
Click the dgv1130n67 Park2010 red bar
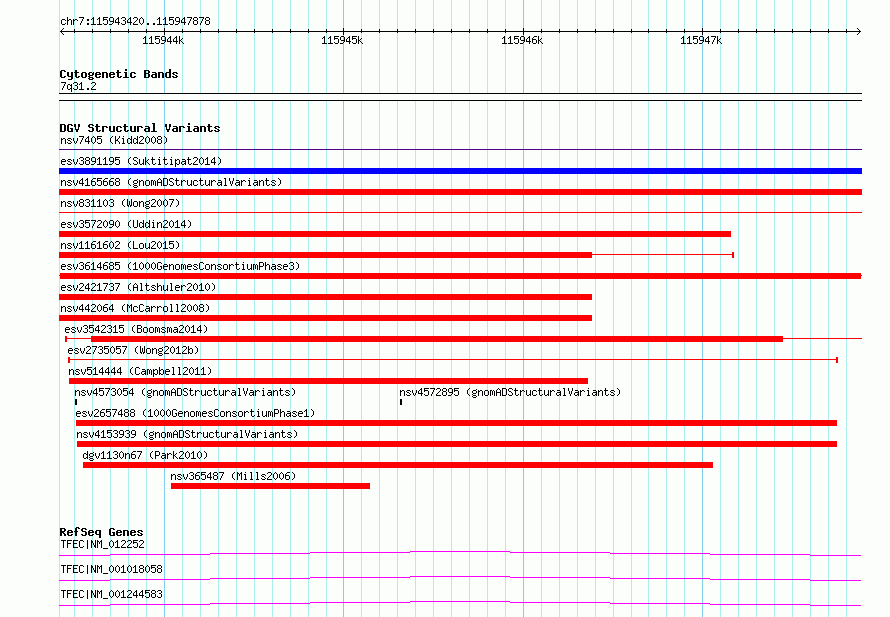click(x=398, y=465)
